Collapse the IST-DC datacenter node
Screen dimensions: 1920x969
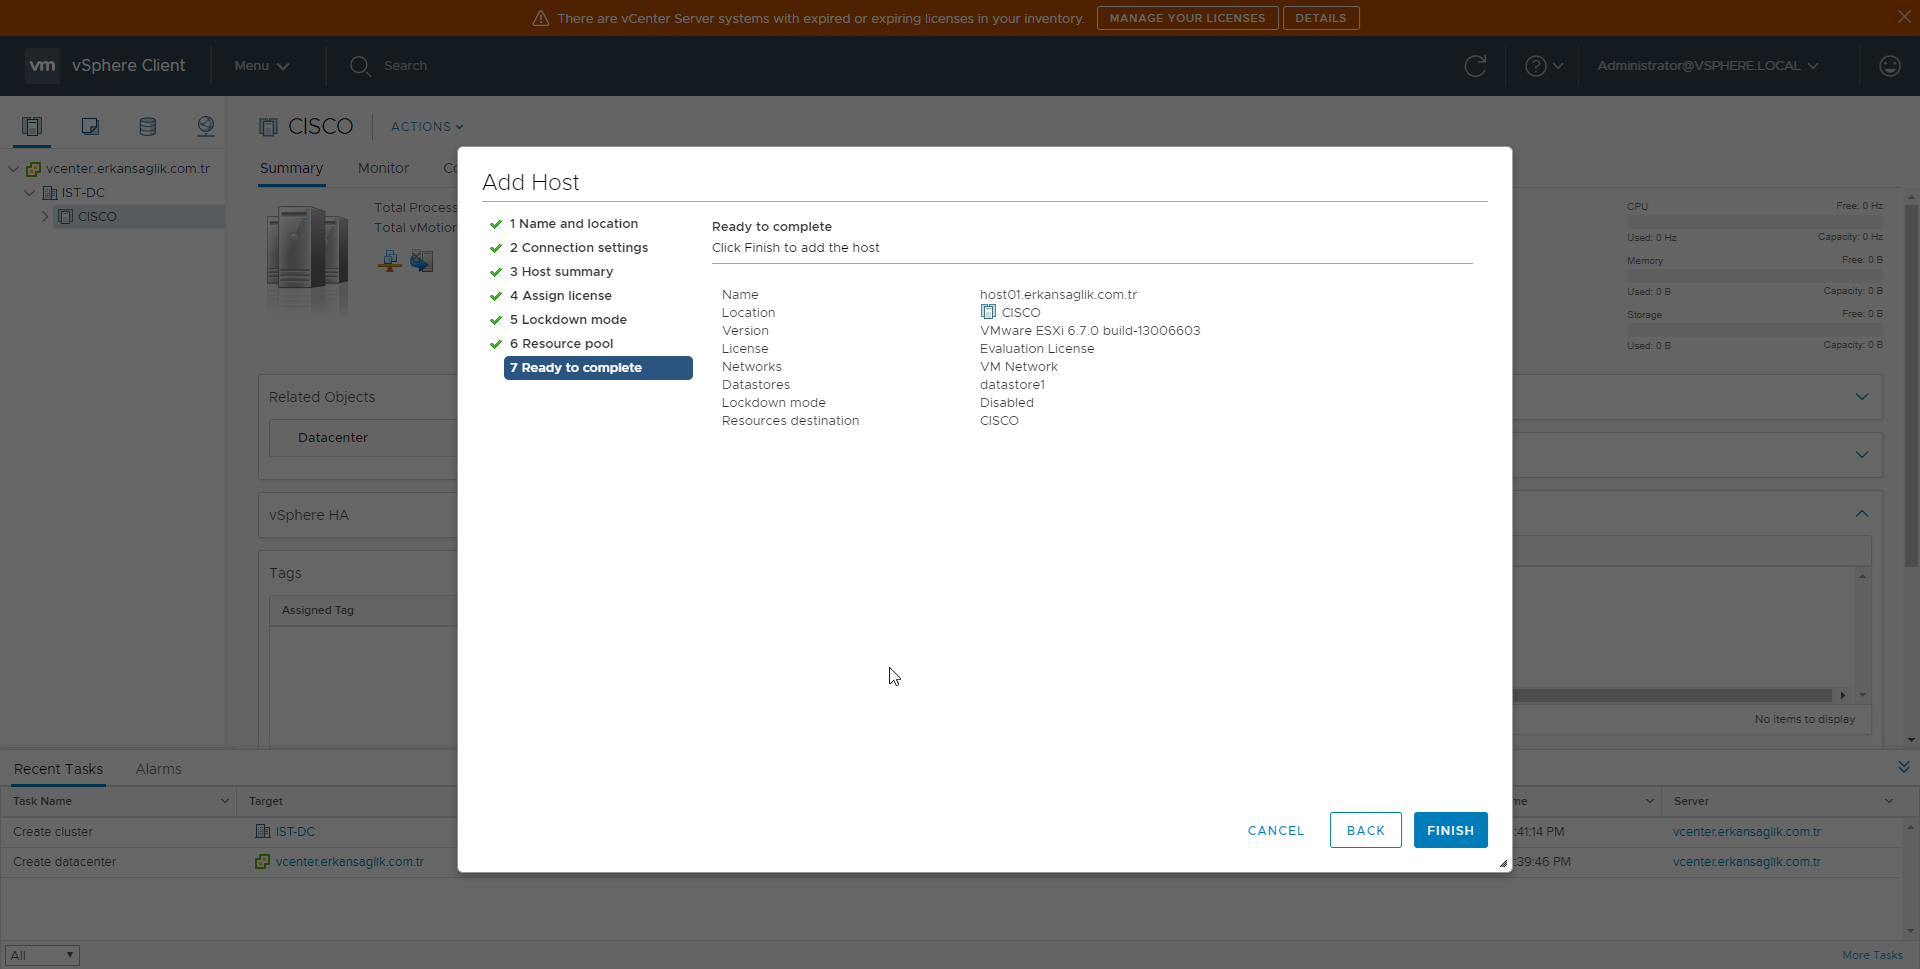[x=30, y=193]
